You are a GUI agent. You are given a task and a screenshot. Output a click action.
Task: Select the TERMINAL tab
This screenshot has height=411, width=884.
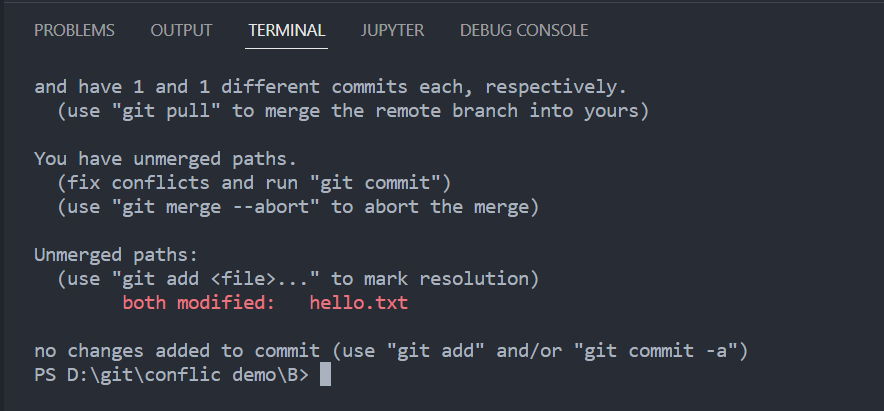[x=286, y=30]
